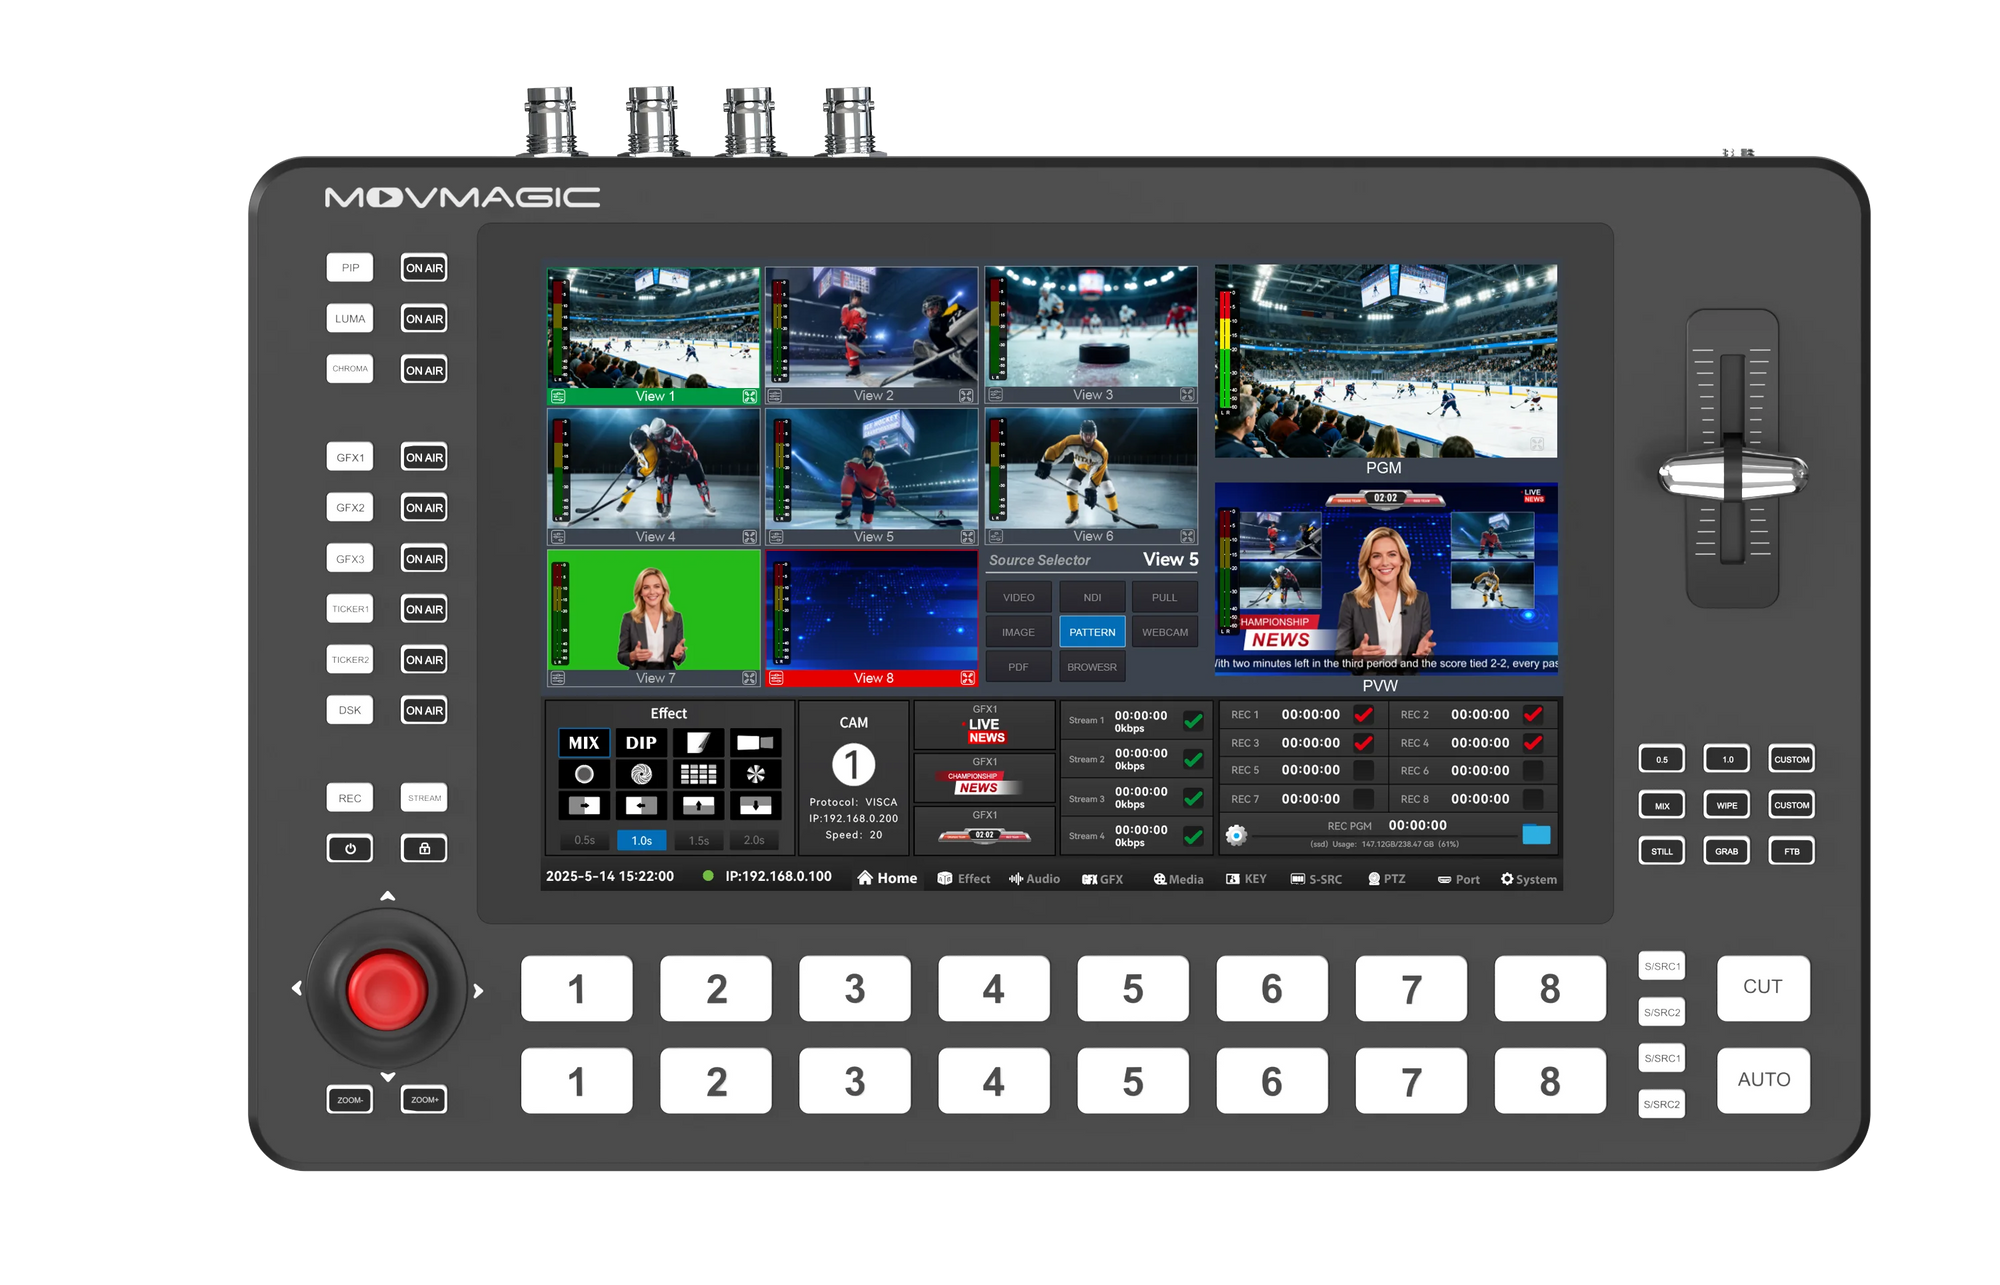Open recording settings gear near REC PGM
The image size is (2000, 1285).
click(x=1236, y=835)
